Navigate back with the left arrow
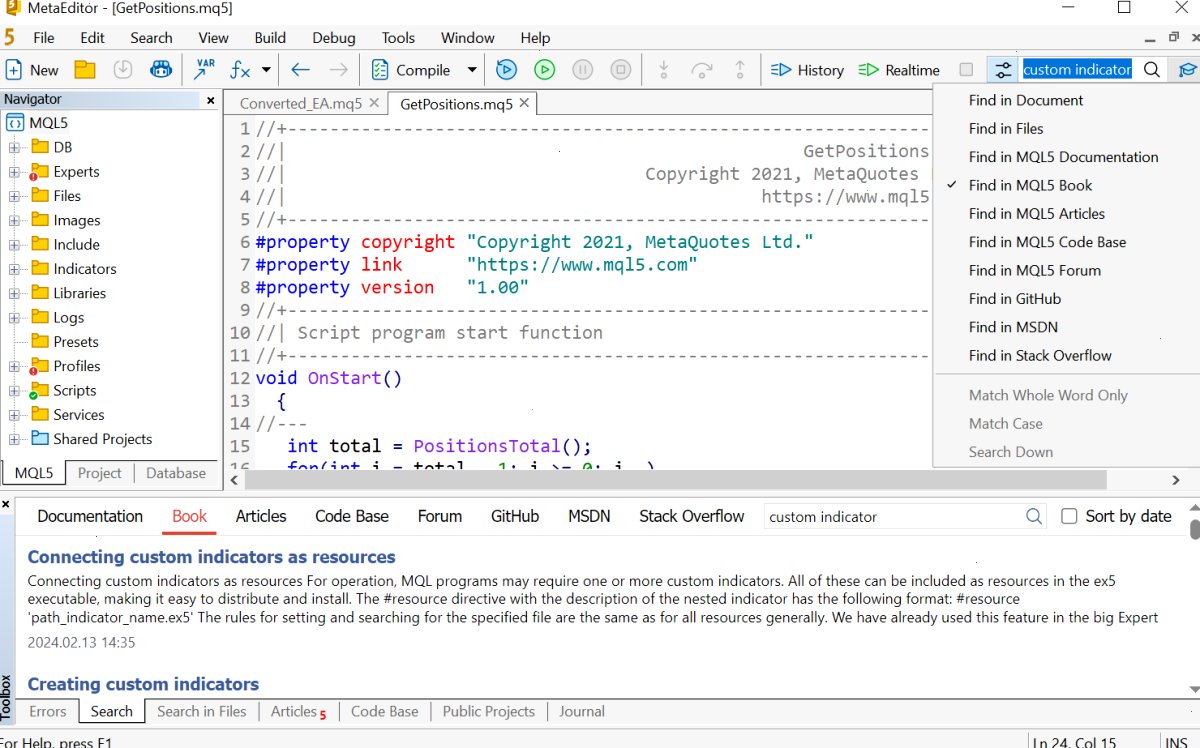1200x748 pixels. click(300, 70)
